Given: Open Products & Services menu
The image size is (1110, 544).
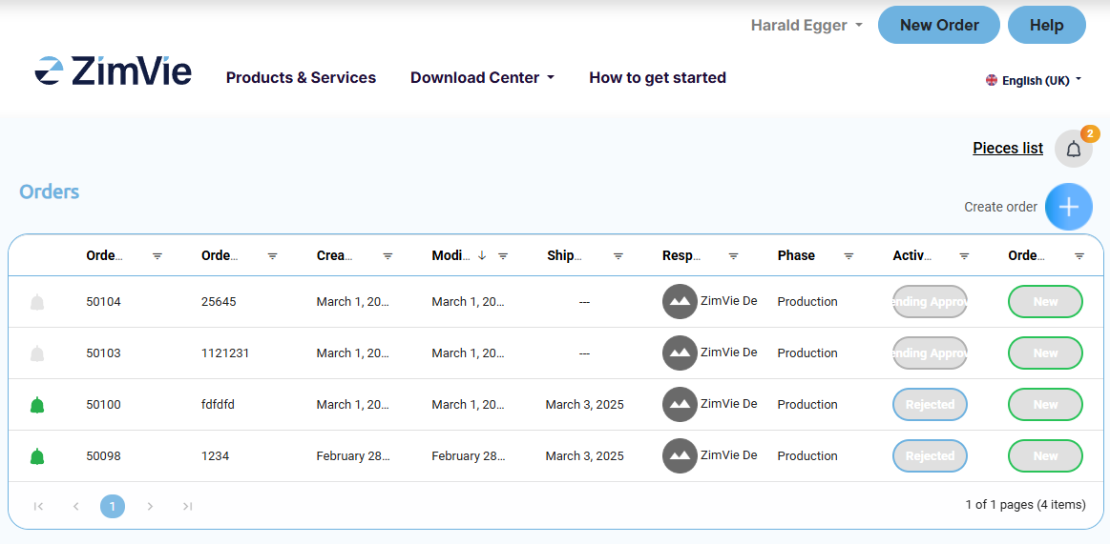Looking at the screenshot, I should pos(301,78).
